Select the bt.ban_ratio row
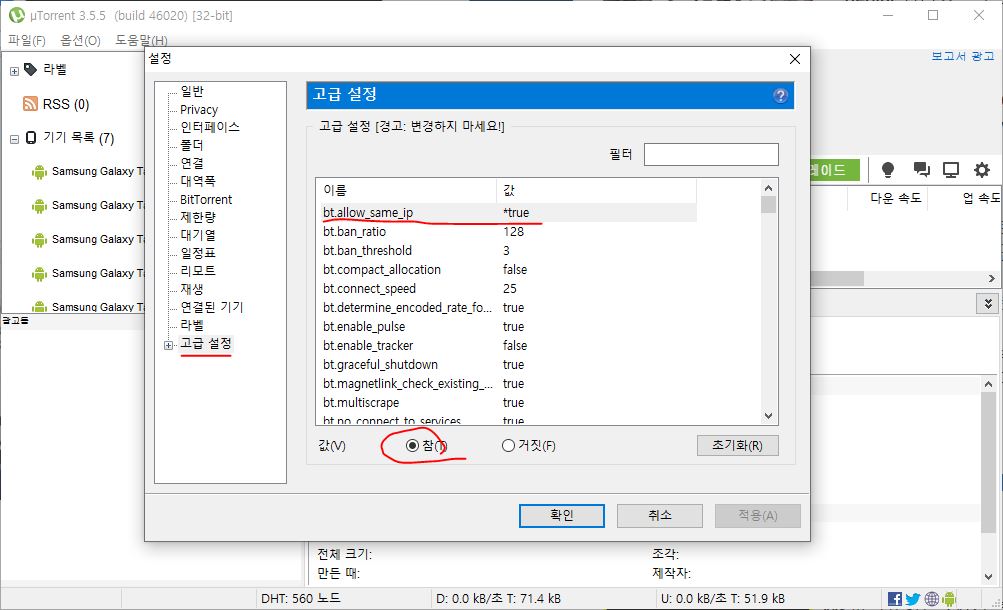This screenshot has width=1003, height=610. coord(507,231)
